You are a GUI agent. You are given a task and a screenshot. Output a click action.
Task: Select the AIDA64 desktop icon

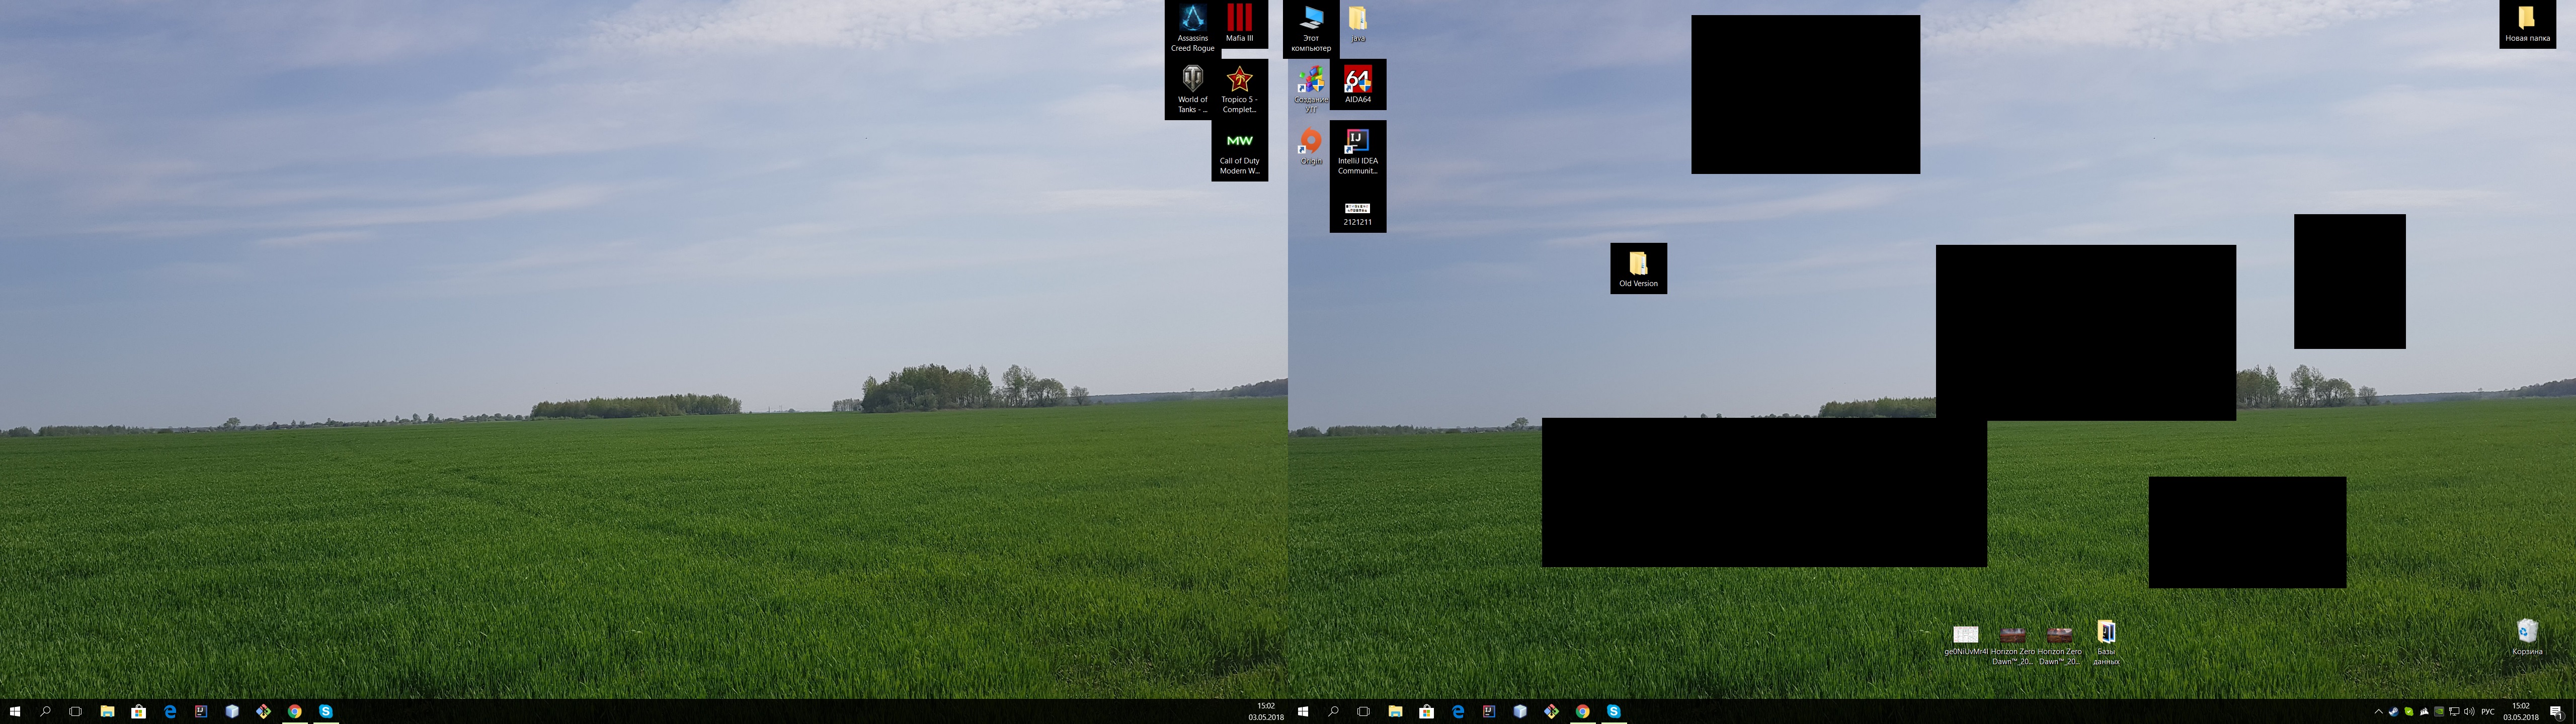click(1357, 84)
